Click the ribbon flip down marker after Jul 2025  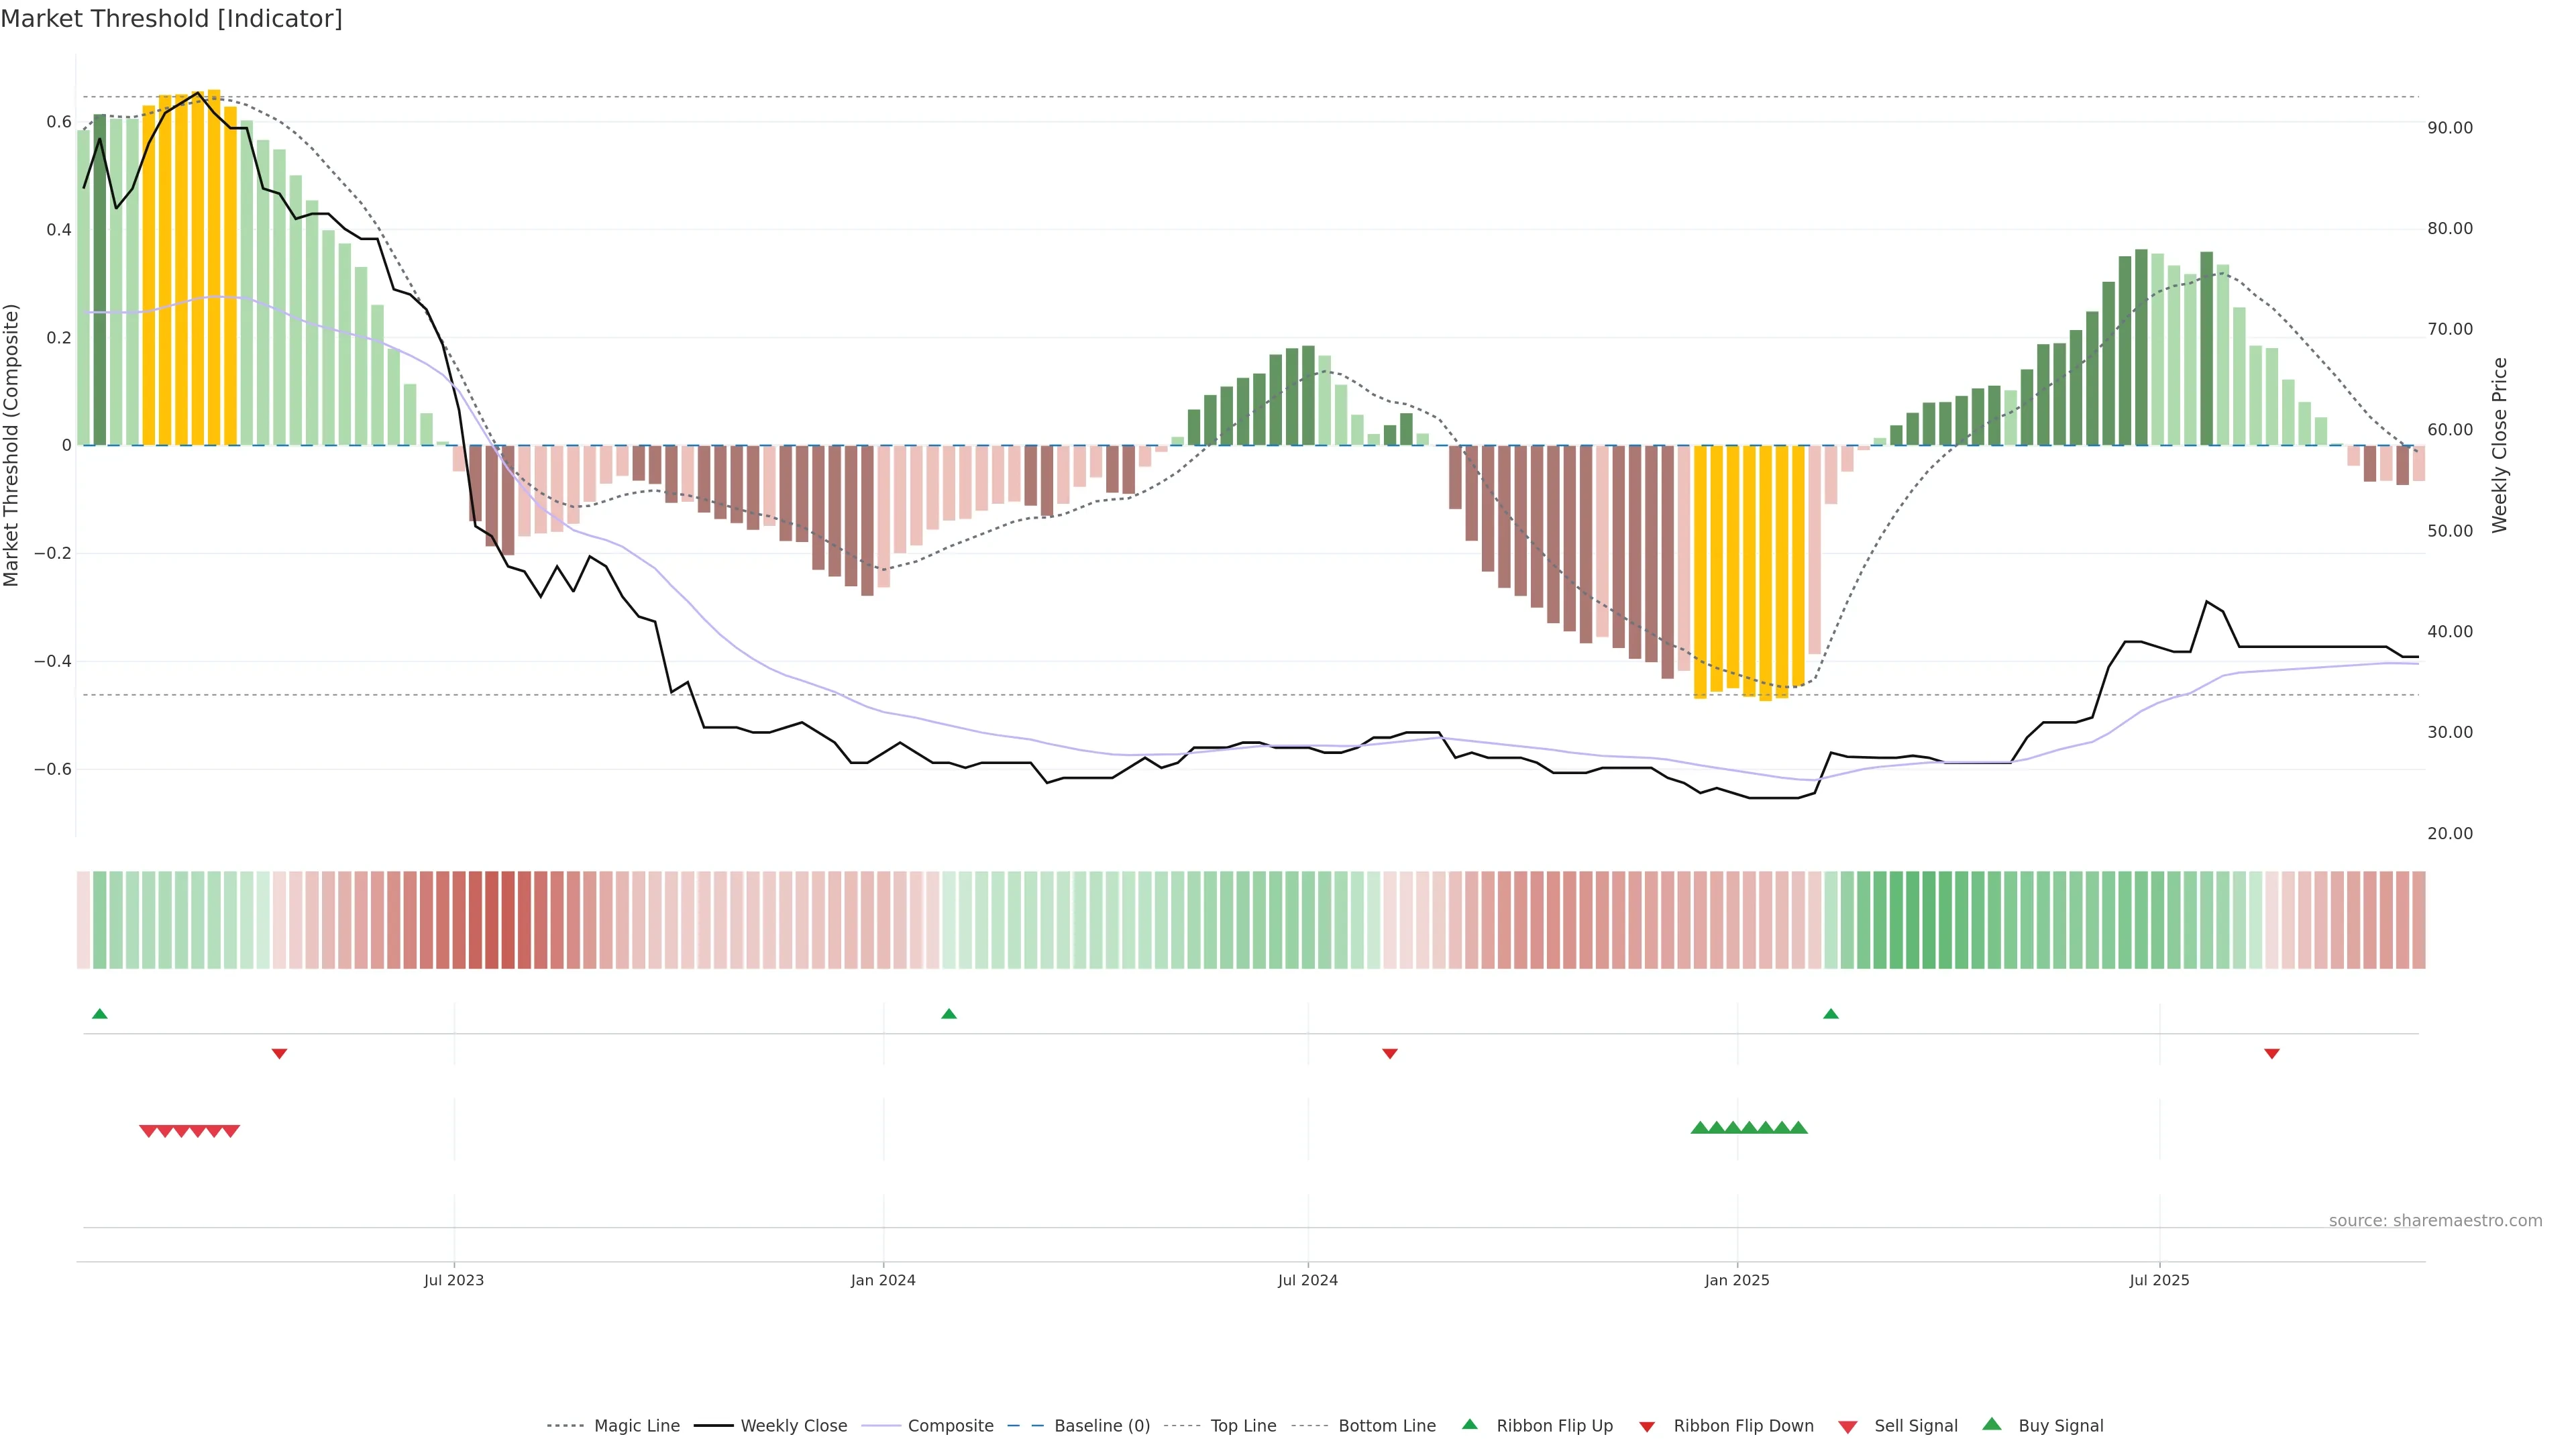coord(2271,1054)
